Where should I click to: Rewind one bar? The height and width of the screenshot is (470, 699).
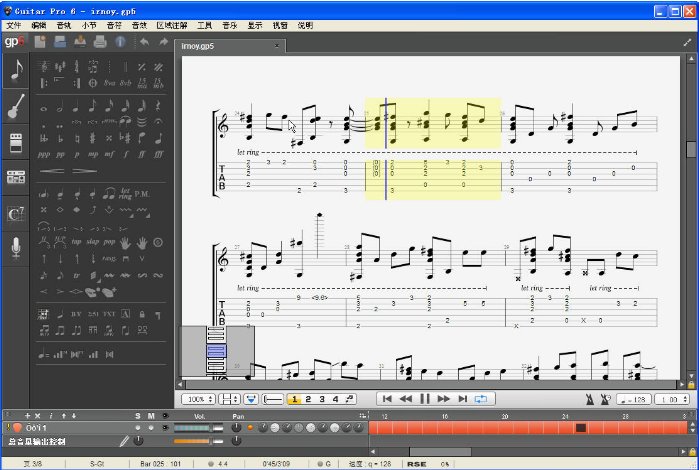coord(406,399)
